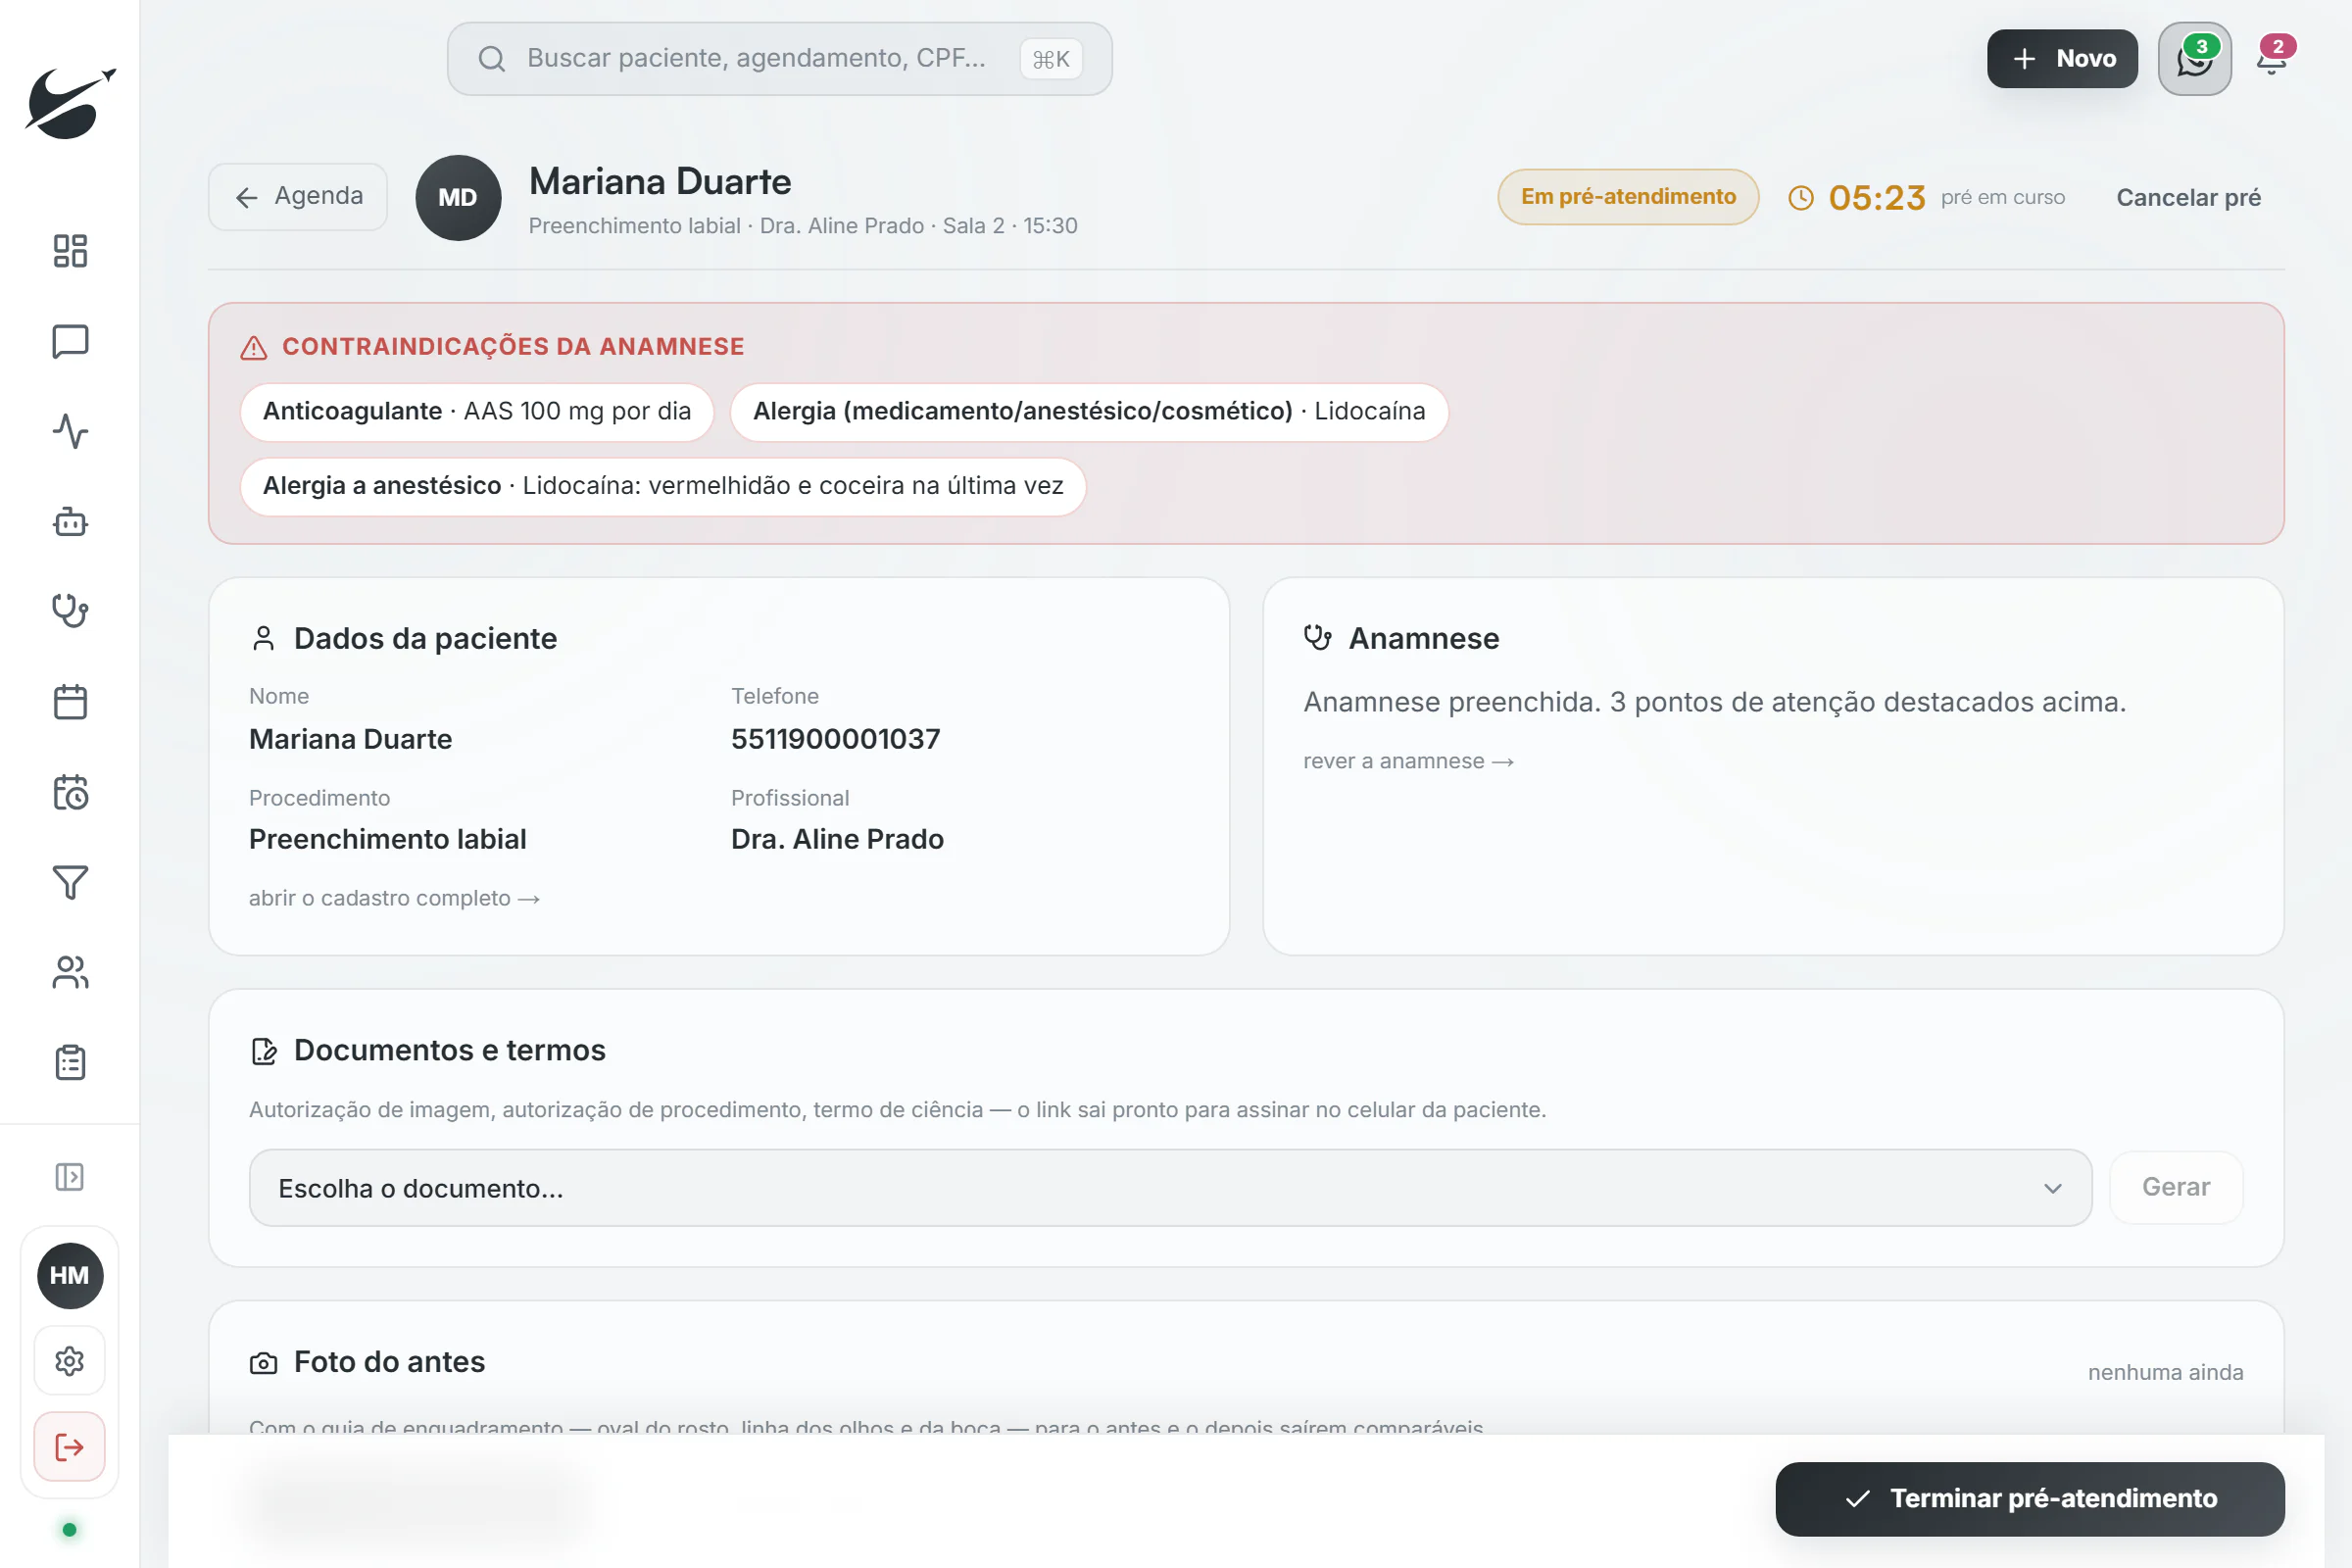Click the nenhuma ainda label
This screenshot has width=2352, height=1568.
2165,1372
